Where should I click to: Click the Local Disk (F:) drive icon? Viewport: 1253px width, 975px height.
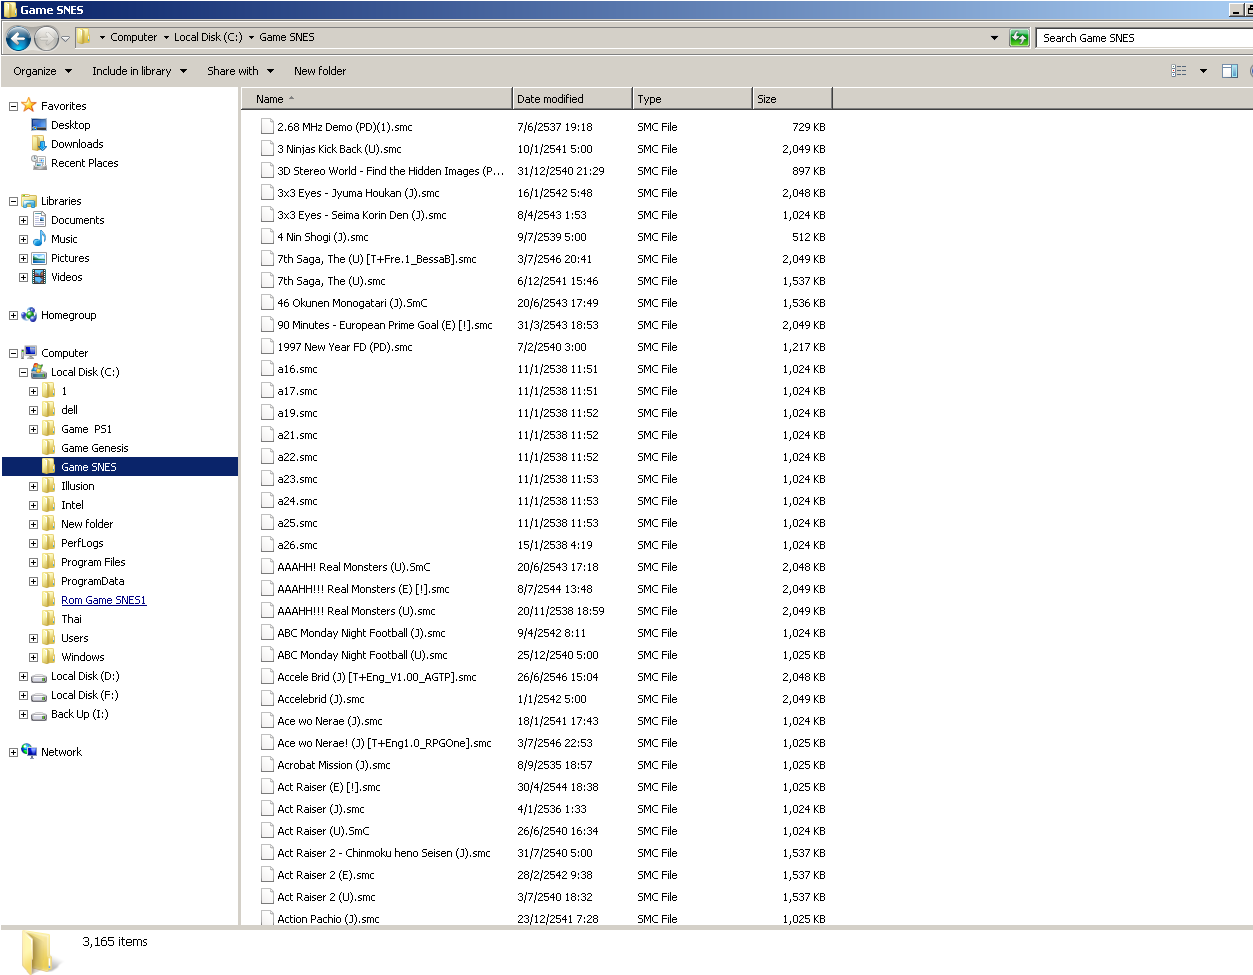tap(39, 696)
